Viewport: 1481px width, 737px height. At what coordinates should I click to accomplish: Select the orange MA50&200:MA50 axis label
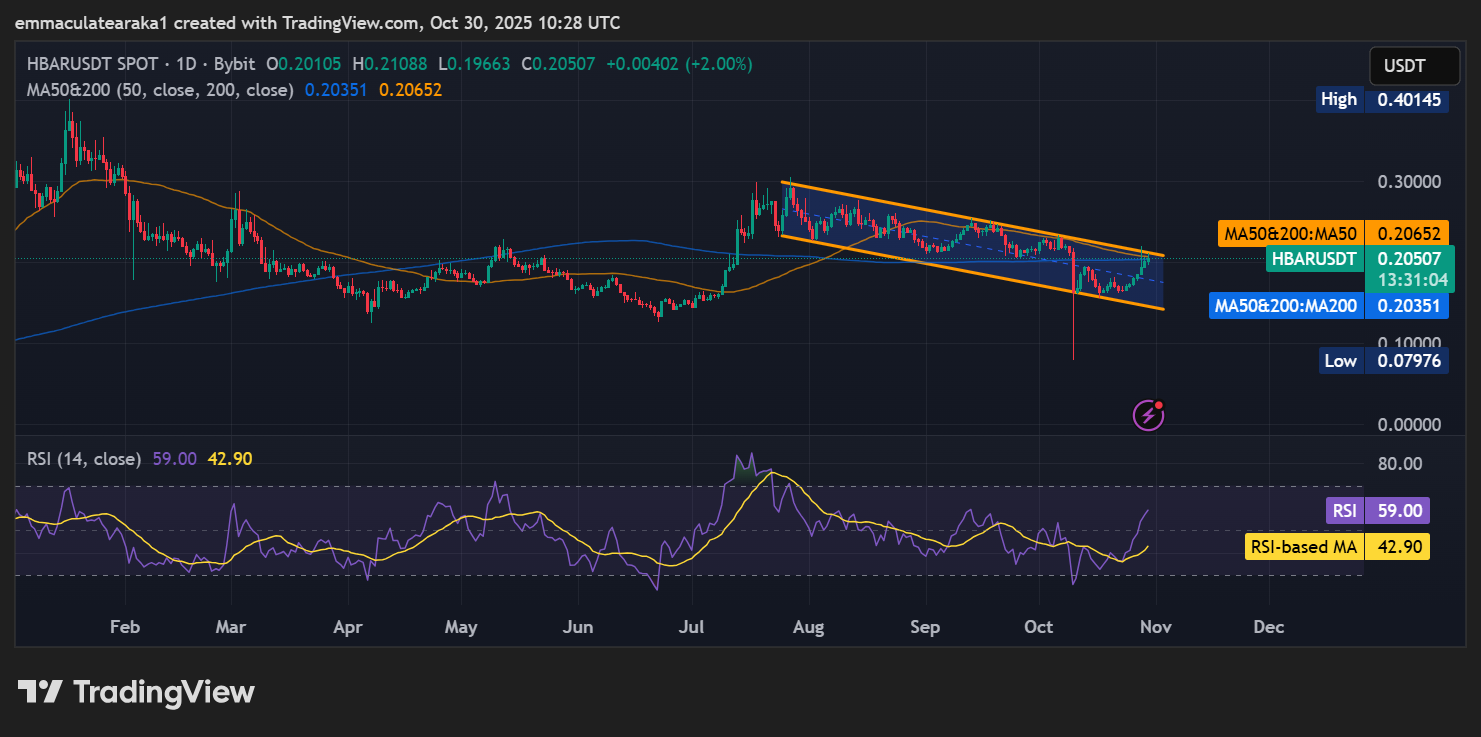[1289, 234]
